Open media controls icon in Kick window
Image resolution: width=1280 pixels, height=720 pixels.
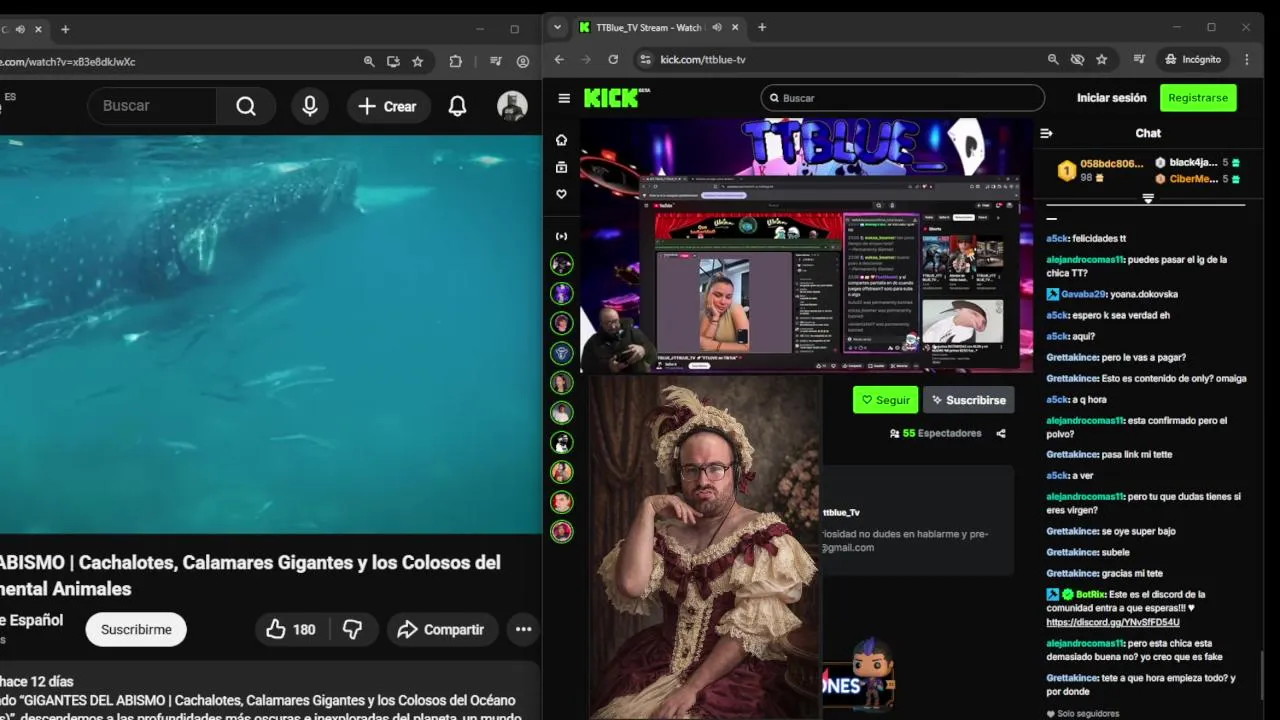1139,59
